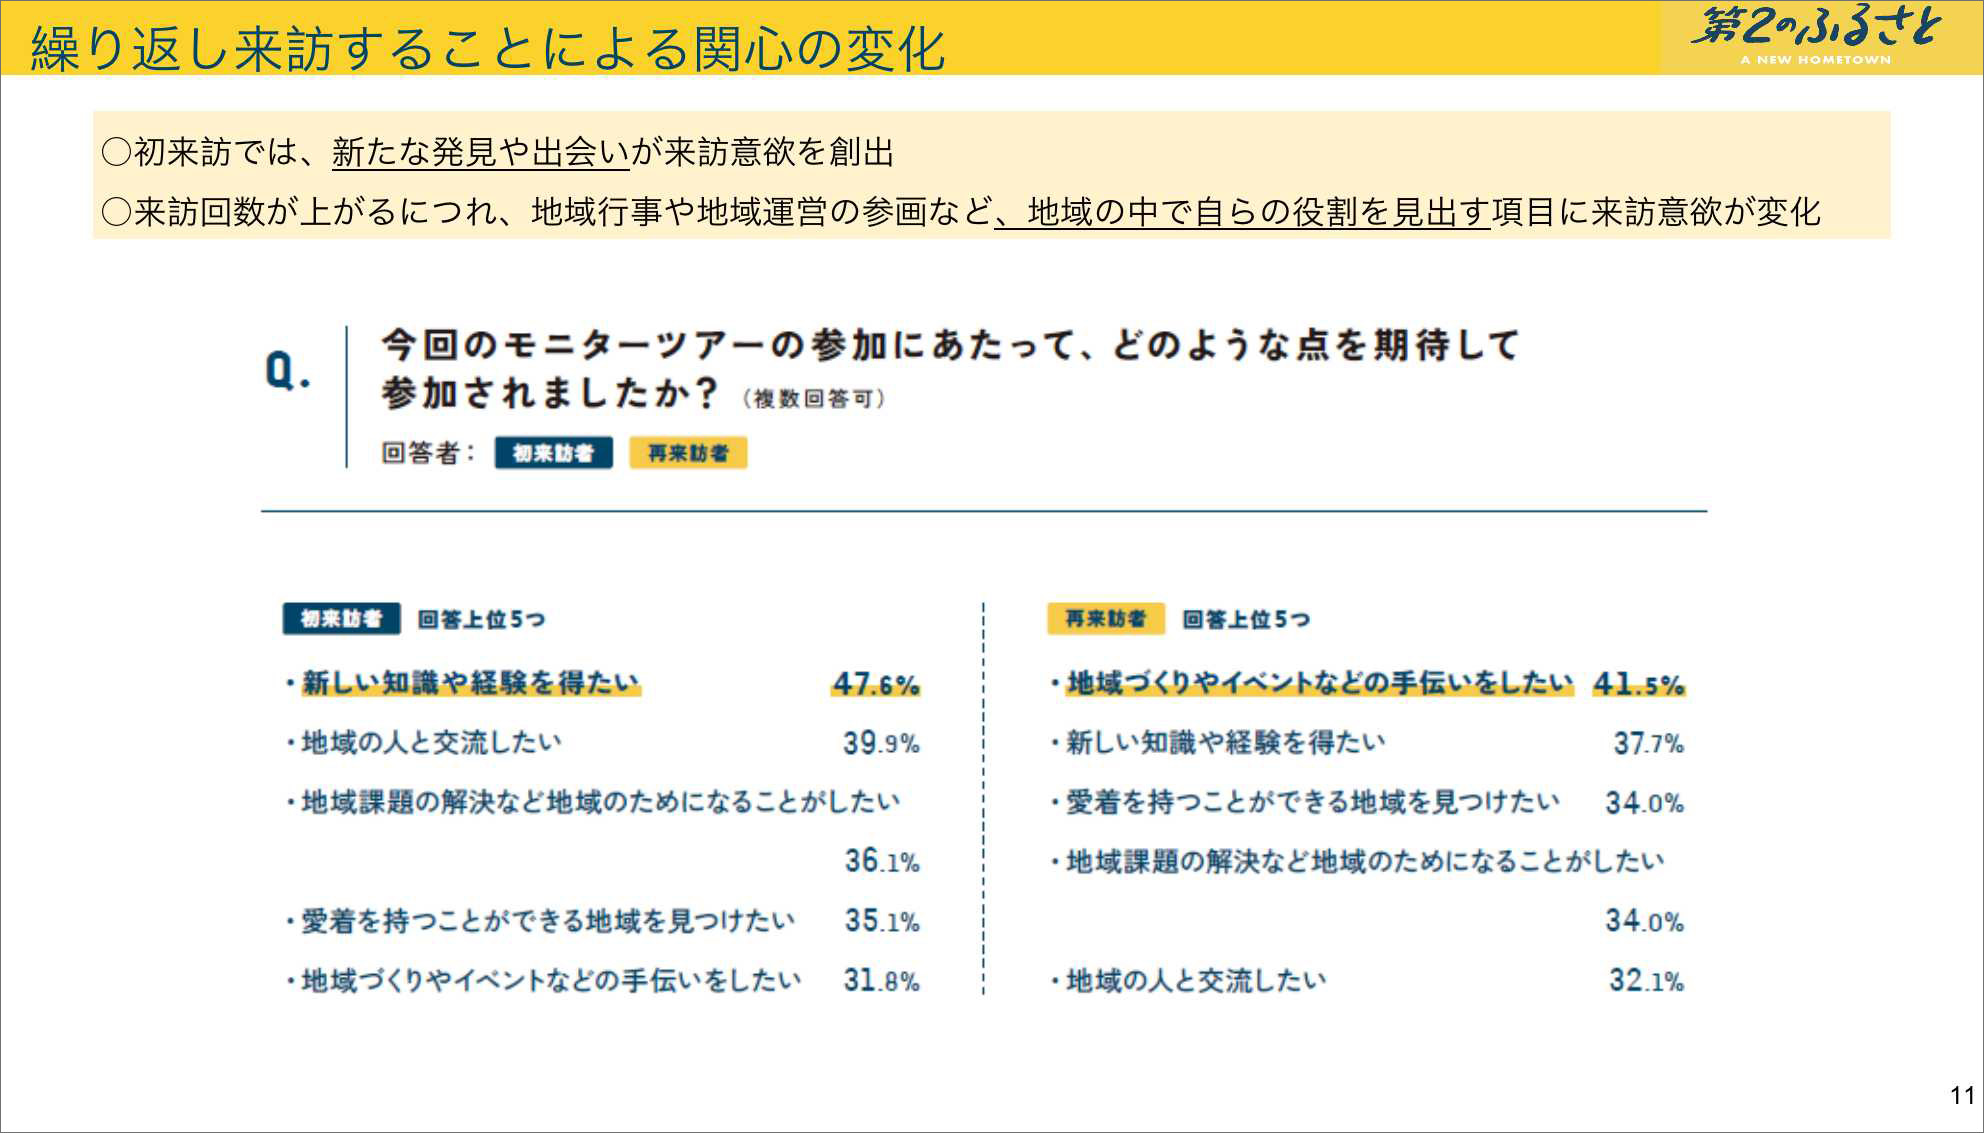Click the 回答上位5つ label in the right column
This screenshot has width=1984, height=1133.
click(1246, 619)
